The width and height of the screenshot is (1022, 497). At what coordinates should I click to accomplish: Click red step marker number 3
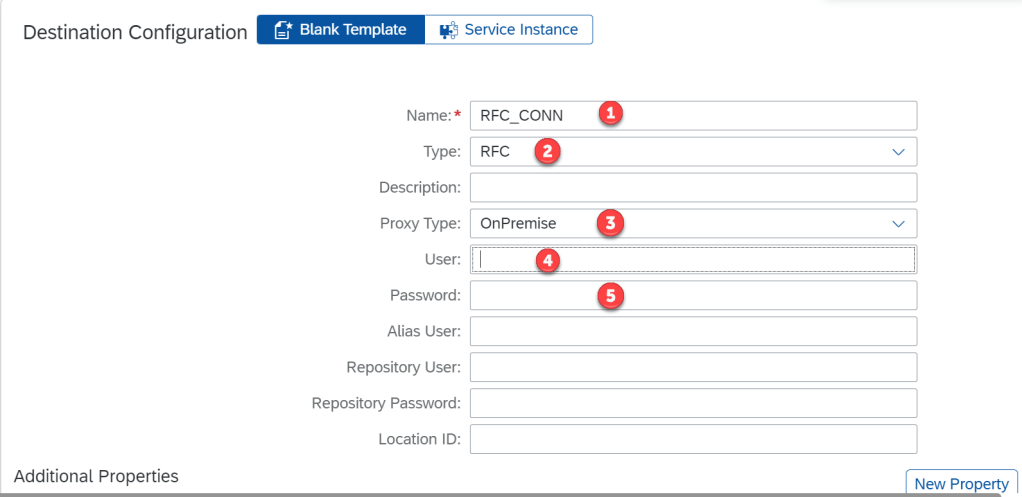point(610,223)
